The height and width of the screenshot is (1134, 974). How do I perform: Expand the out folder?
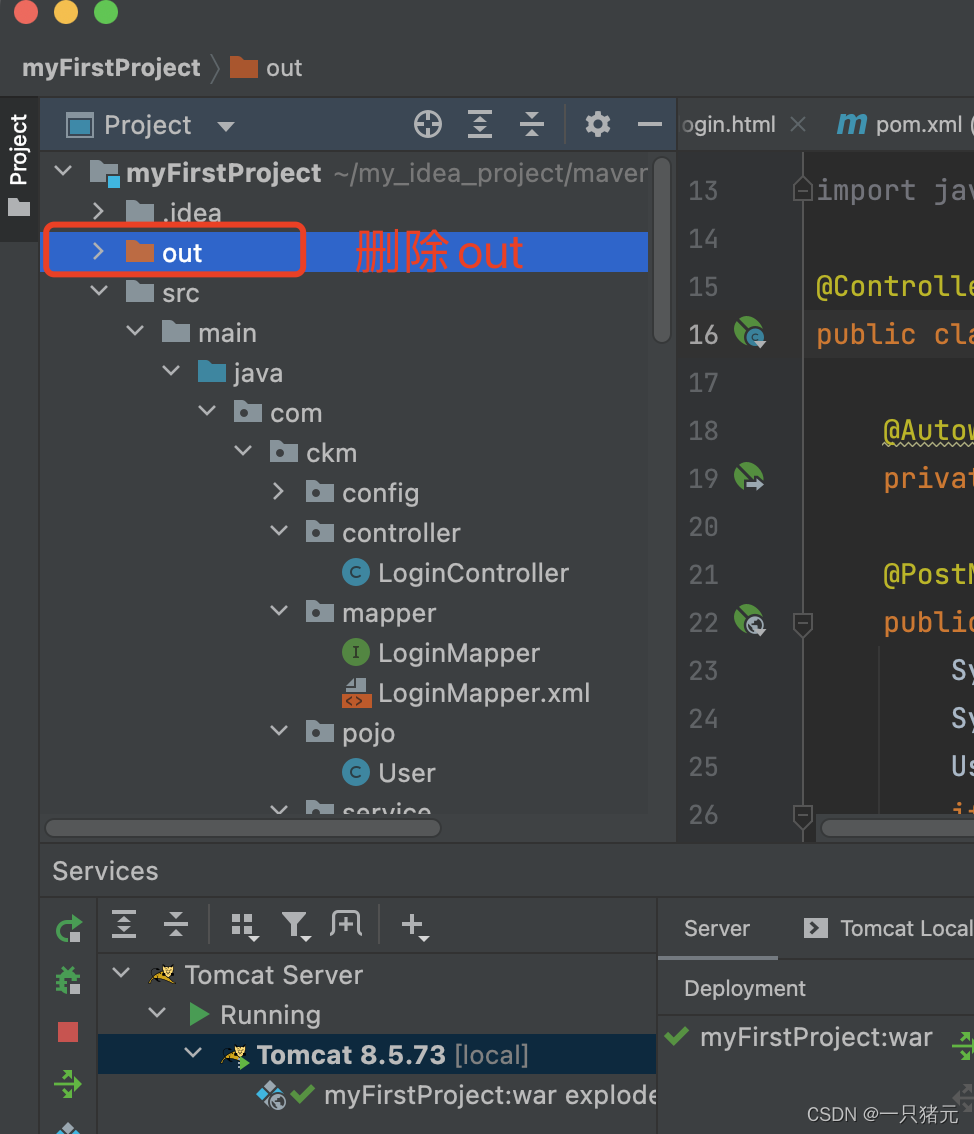[x=98, y=252]
